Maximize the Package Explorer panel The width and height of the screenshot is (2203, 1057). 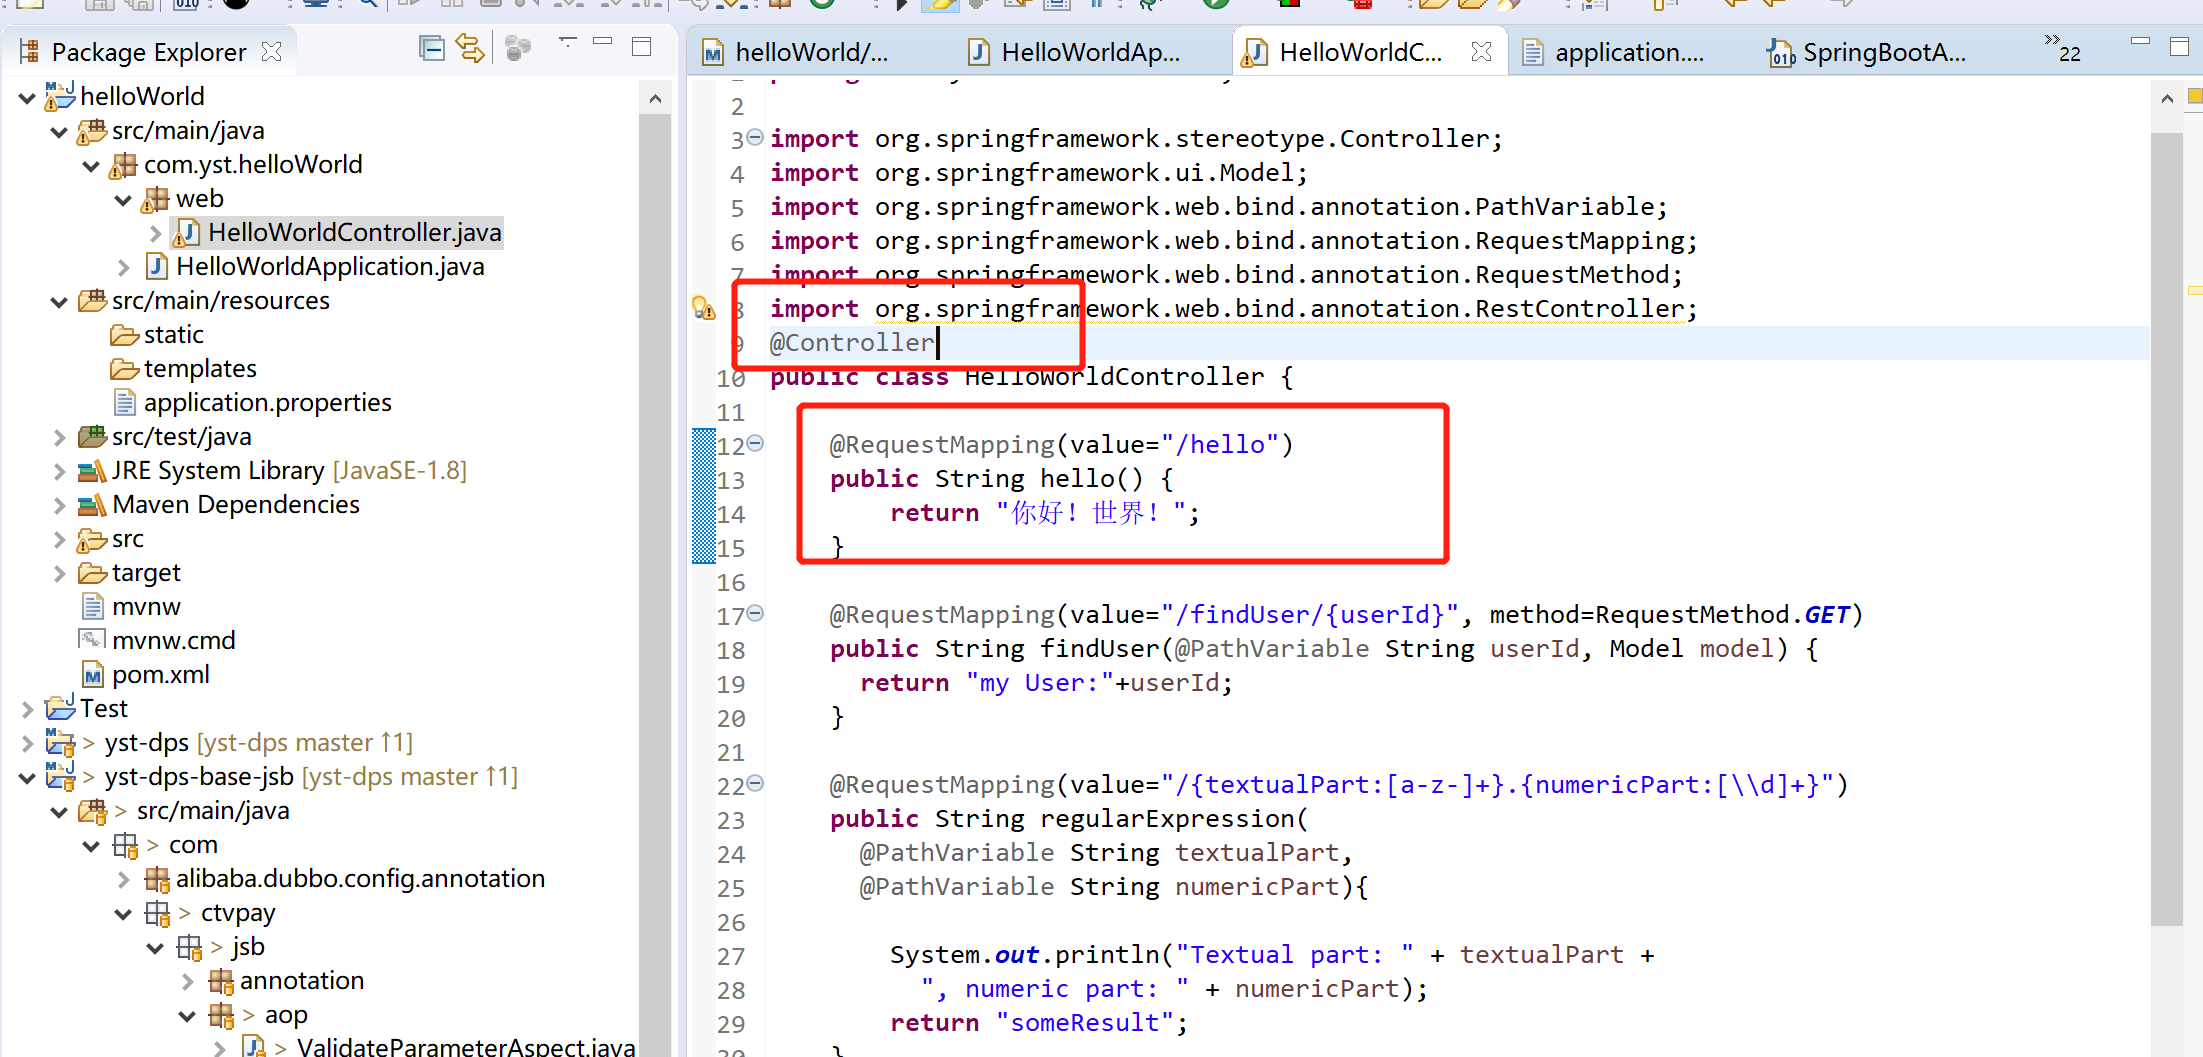642,46
